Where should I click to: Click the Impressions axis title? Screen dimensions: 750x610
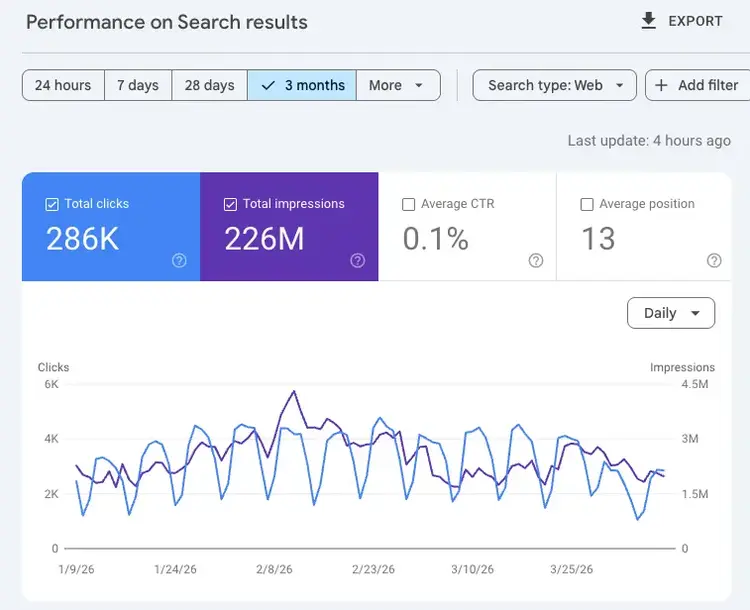click(x=682, y=367)
